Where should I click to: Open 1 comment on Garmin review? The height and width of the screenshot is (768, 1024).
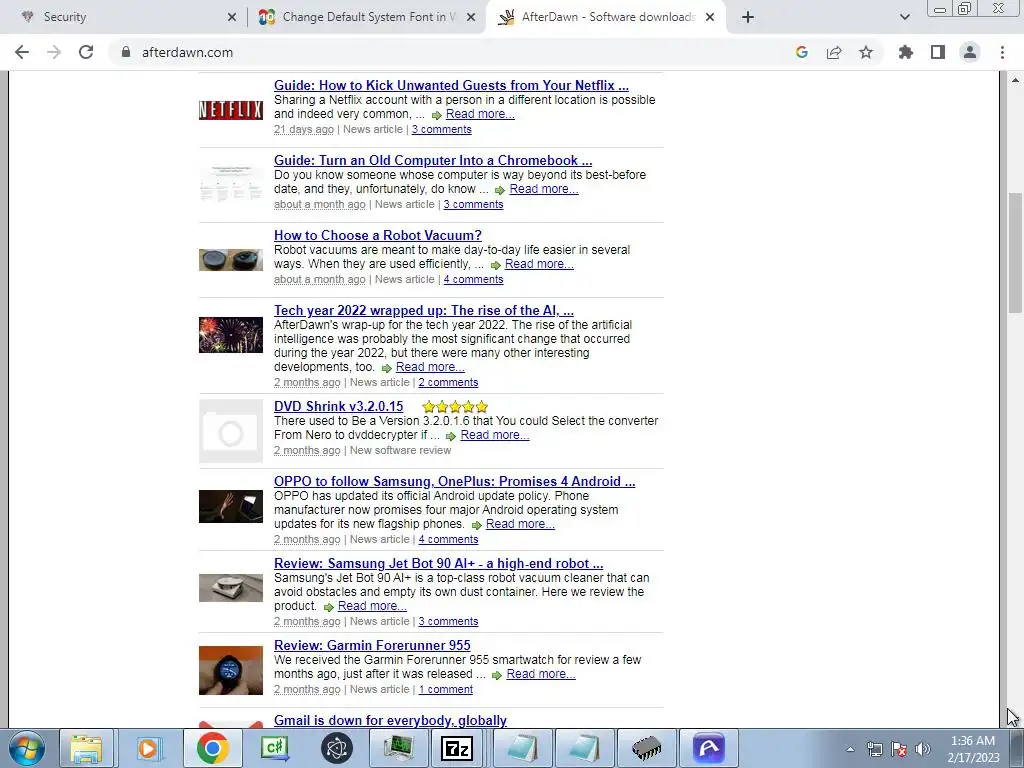[445, 690]
